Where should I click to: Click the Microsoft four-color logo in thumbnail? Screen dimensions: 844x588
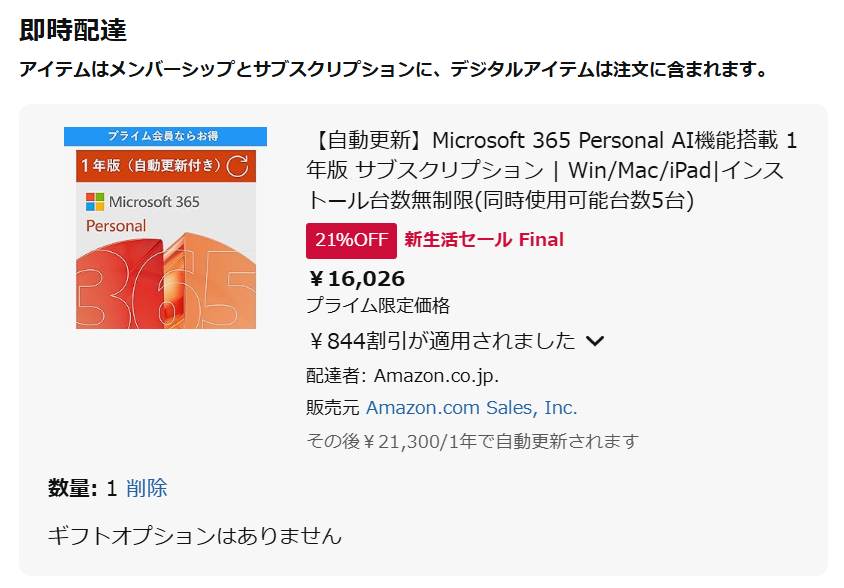click(x=95, y=201)
